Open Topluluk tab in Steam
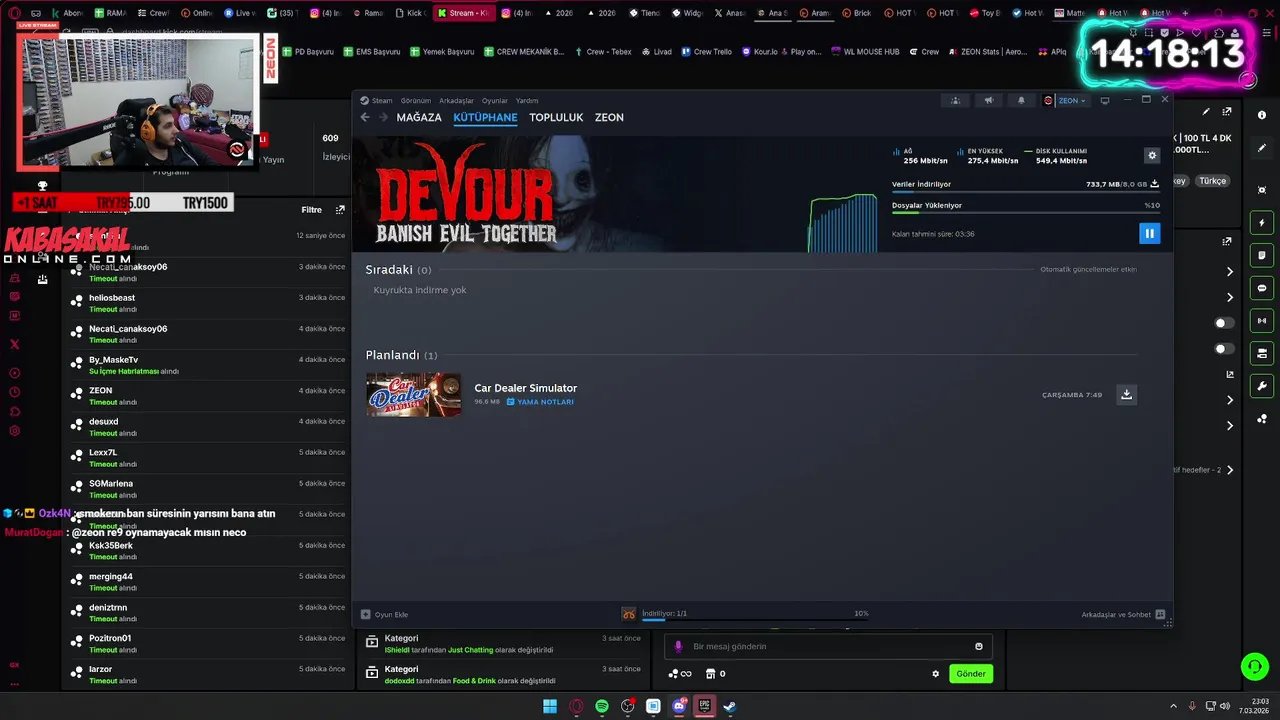 coord(556,117)
